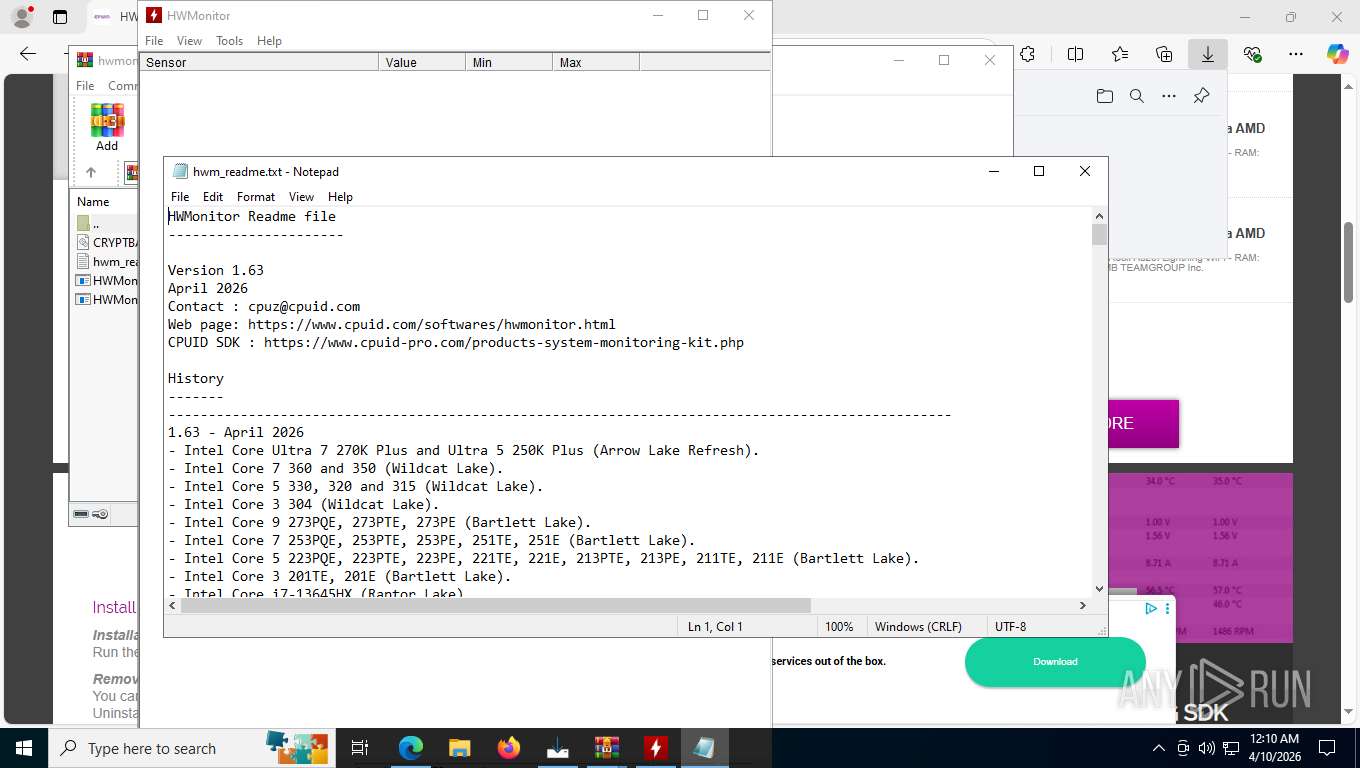
Task: Open Windows Start menu
Action: pyautogui.click(x=24, y=748)
